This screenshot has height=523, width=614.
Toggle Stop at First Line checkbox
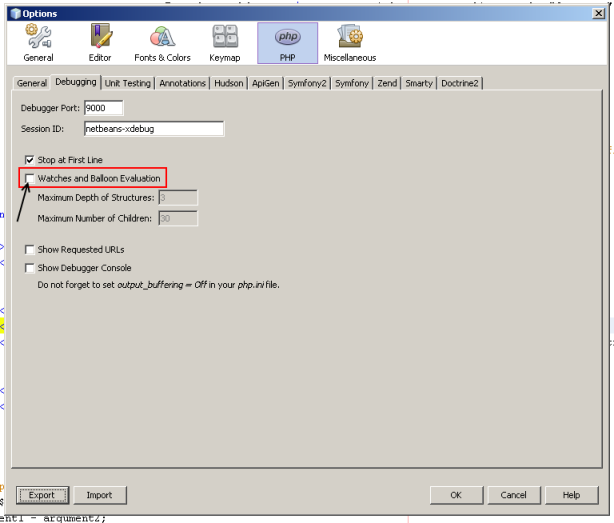click(30, 160)
